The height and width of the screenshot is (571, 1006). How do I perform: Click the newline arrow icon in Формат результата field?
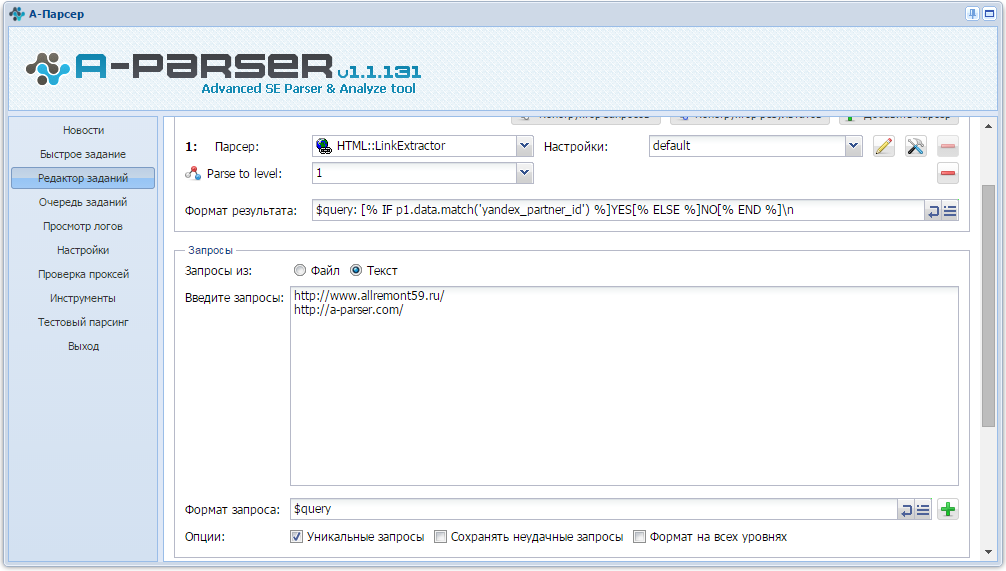933,210
